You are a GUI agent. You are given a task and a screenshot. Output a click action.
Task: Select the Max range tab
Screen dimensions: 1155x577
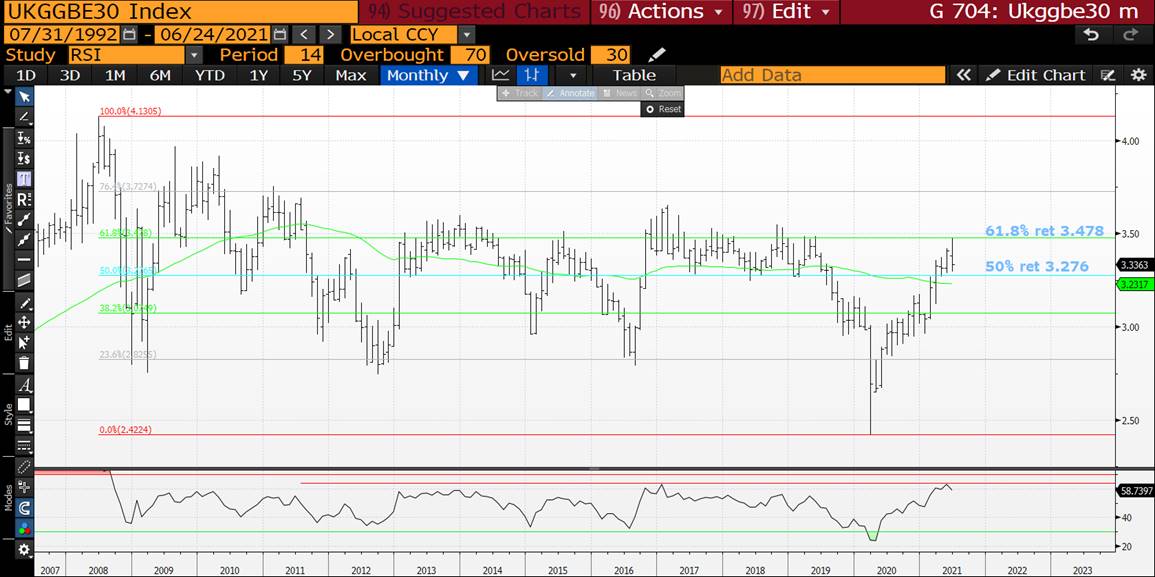[x=351, y=75]
